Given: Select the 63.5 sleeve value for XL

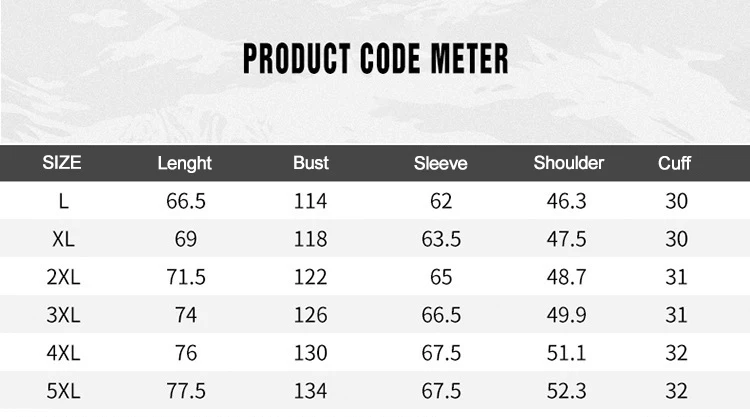Looking at the screenshot, I should [441, 239].
